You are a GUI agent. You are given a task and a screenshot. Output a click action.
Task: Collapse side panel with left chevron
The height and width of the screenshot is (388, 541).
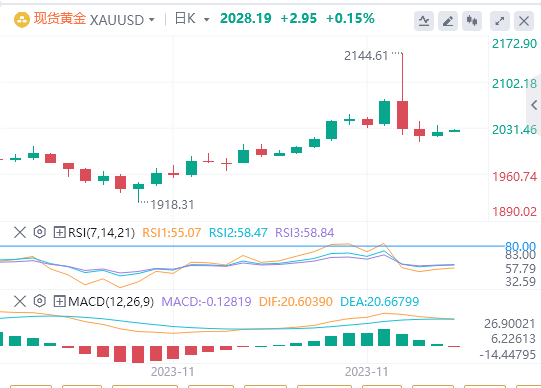coord(534,105)
